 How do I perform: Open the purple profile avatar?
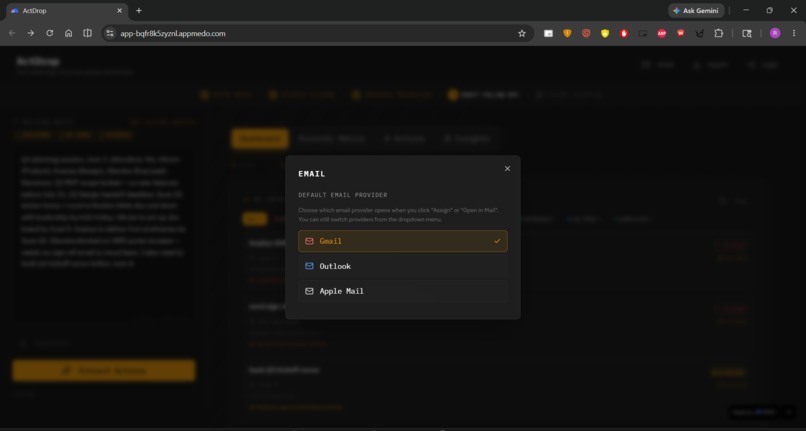coord(775,33)
